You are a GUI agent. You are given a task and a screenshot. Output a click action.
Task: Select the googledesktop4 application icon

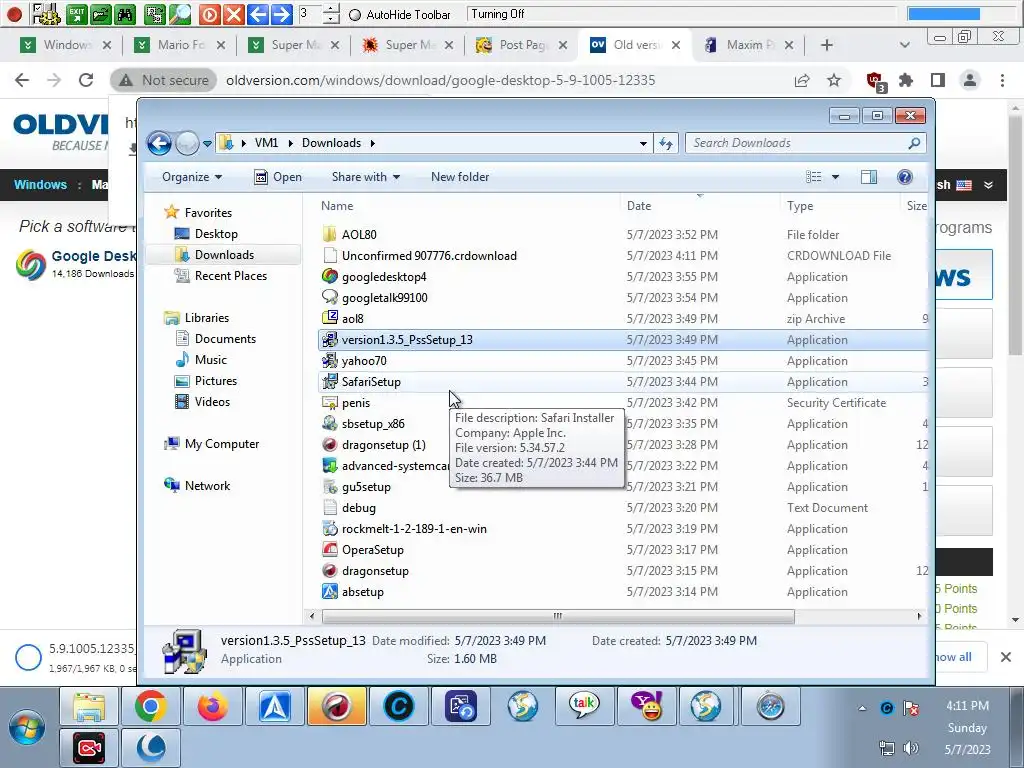[x=330, y=276]
